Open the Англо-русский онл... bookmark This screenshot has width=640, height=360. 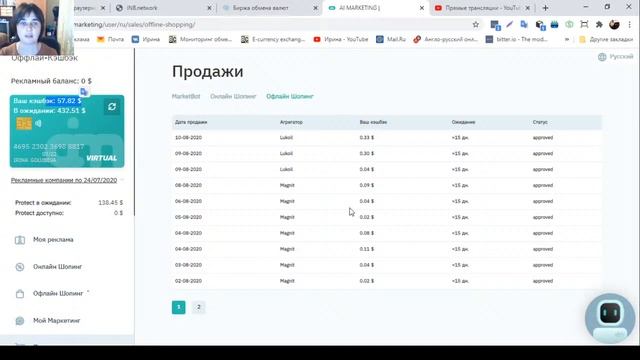446,39
